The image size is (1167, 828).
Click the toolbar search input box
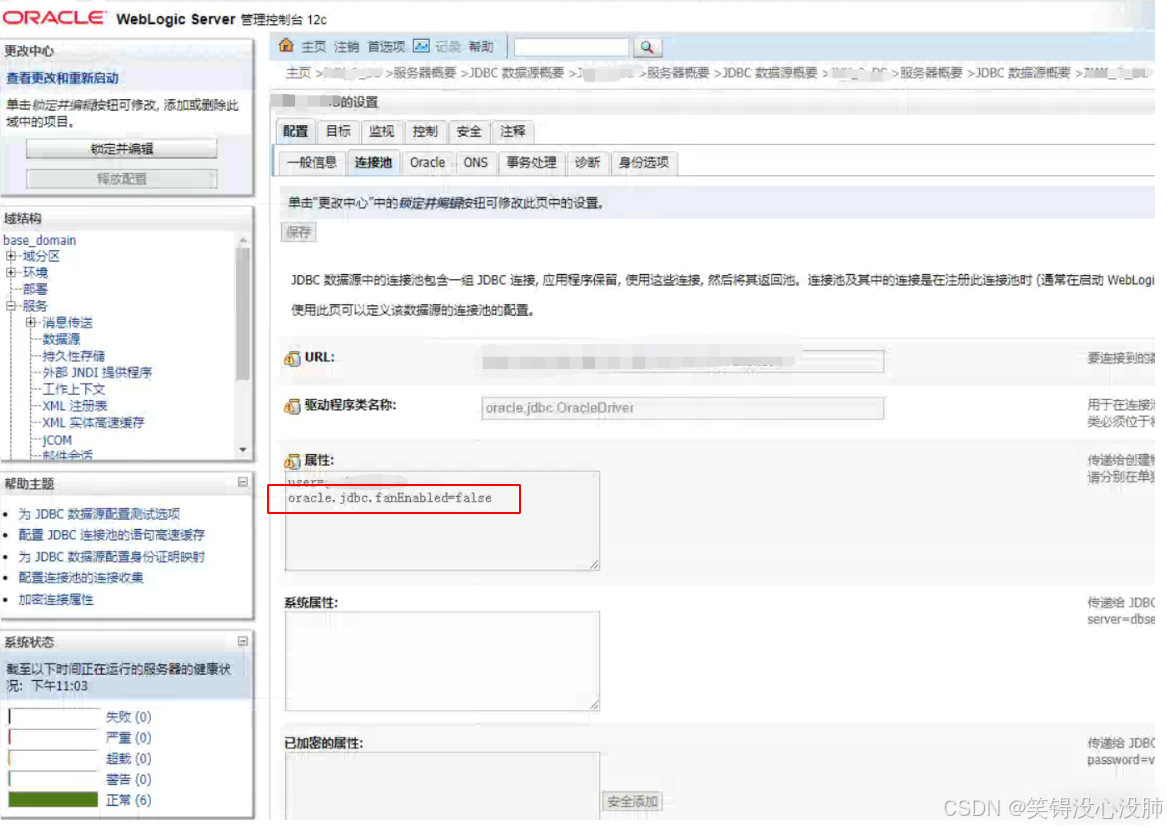tap(570, 46)
